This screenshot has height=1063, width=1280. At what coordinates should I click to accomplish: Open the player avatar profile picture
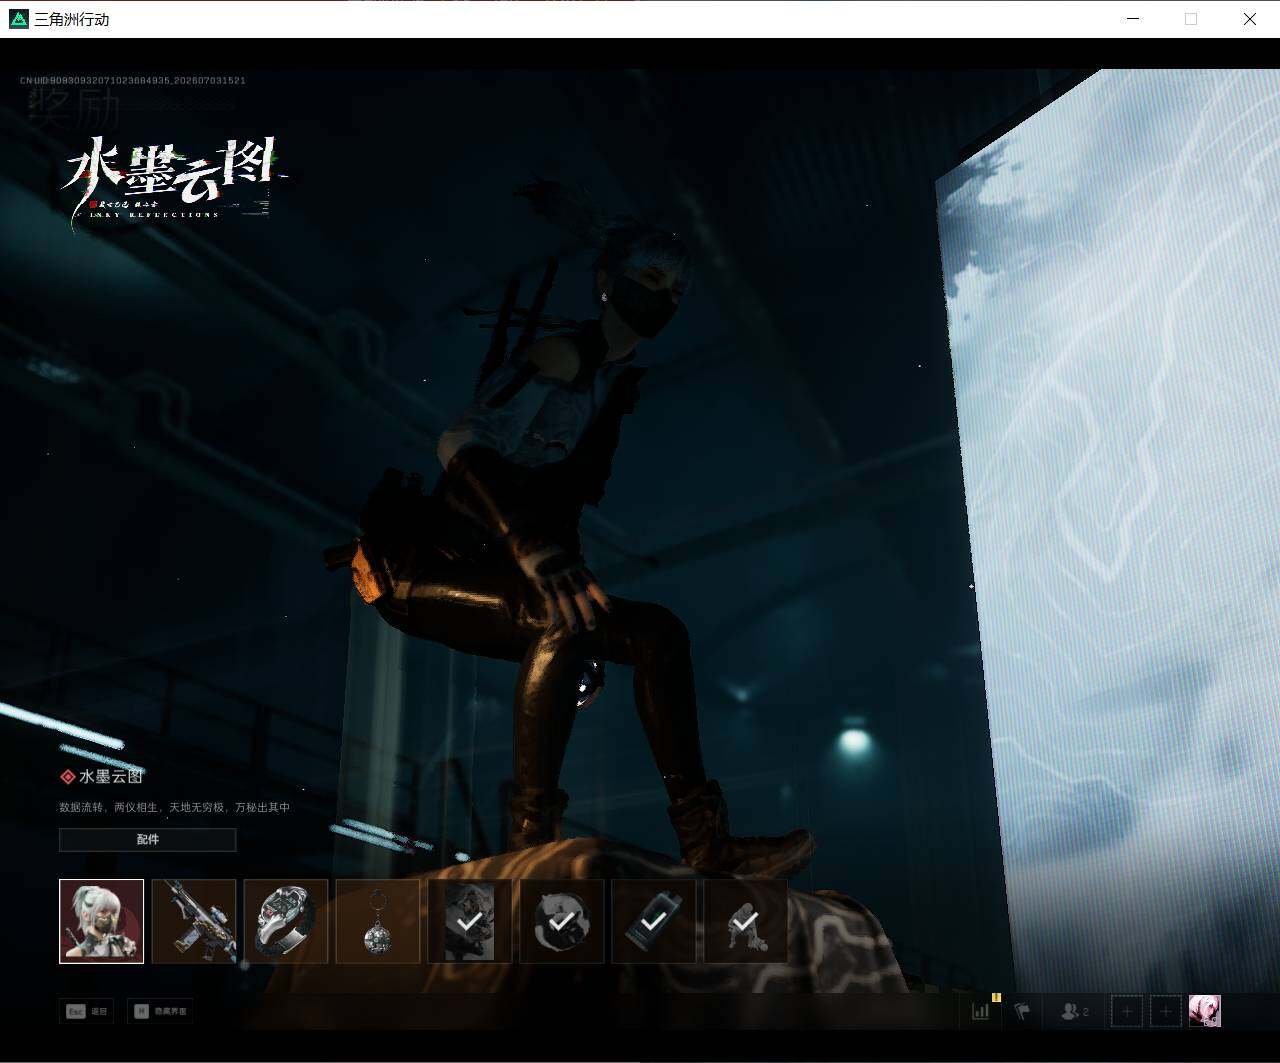coord(1205,1011)
